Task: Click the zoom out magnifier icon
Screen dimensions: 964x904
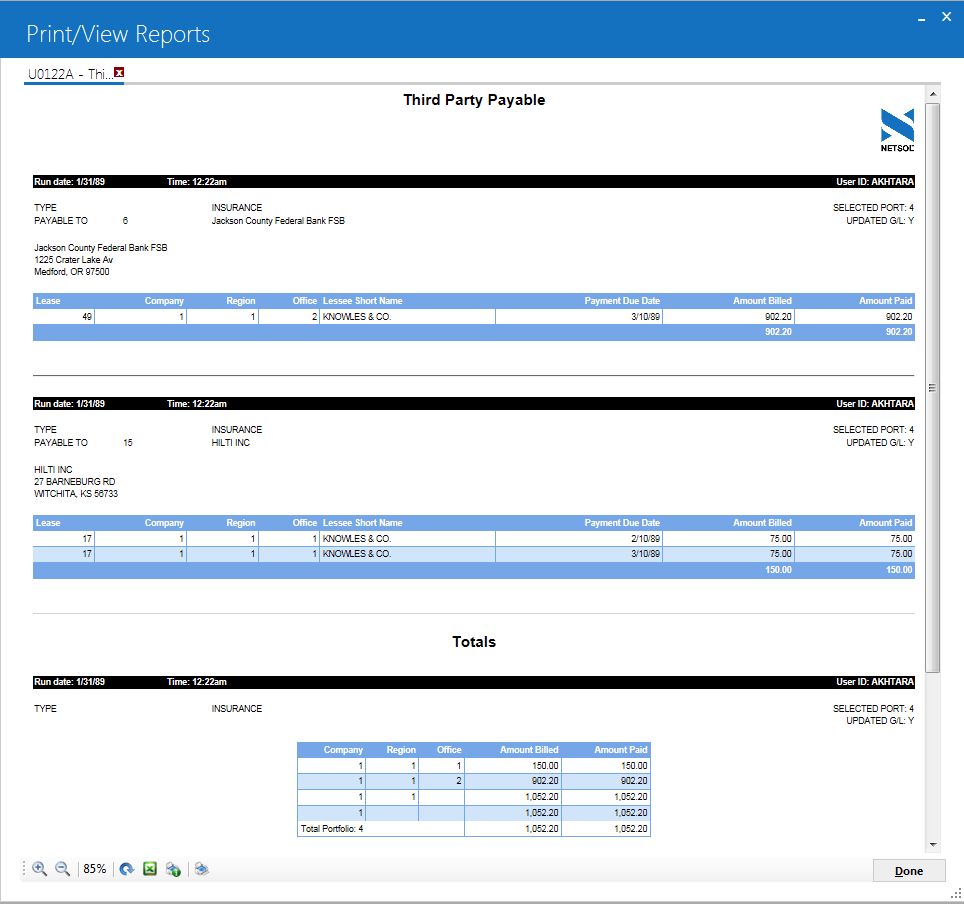Action: coord(63,869)
